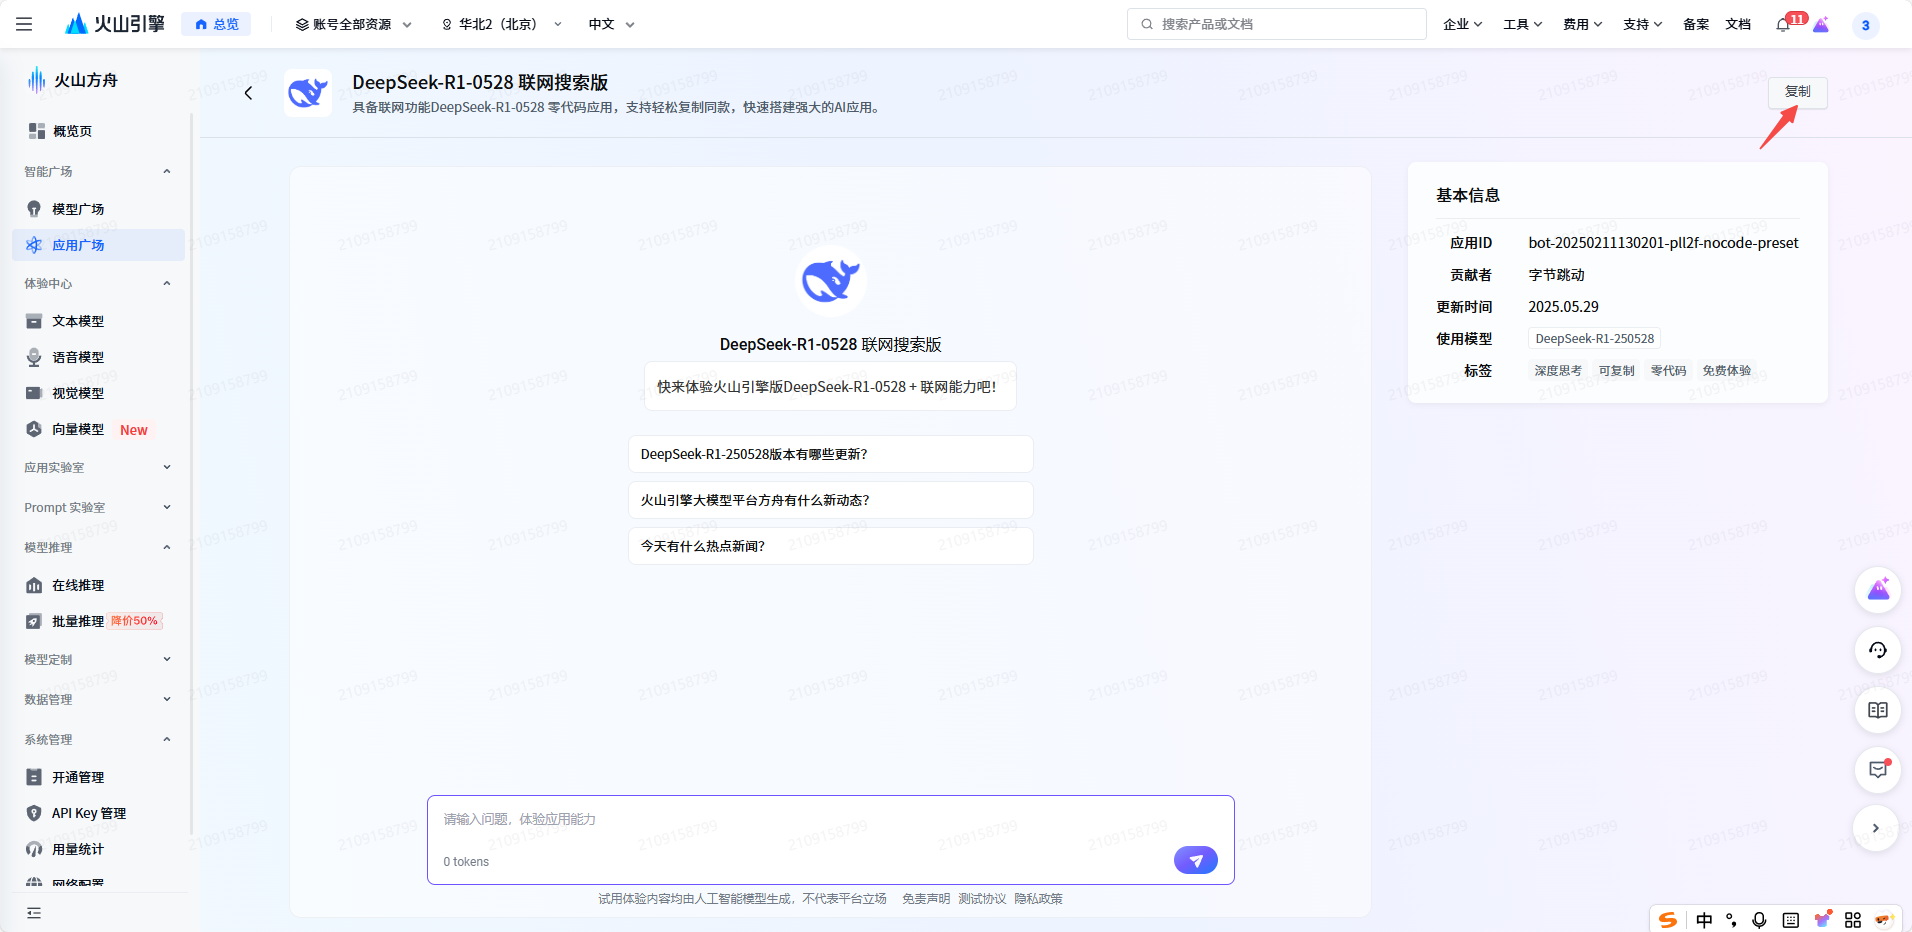
Task: Open floating feedback message button
Action: tap(1877, 769)
